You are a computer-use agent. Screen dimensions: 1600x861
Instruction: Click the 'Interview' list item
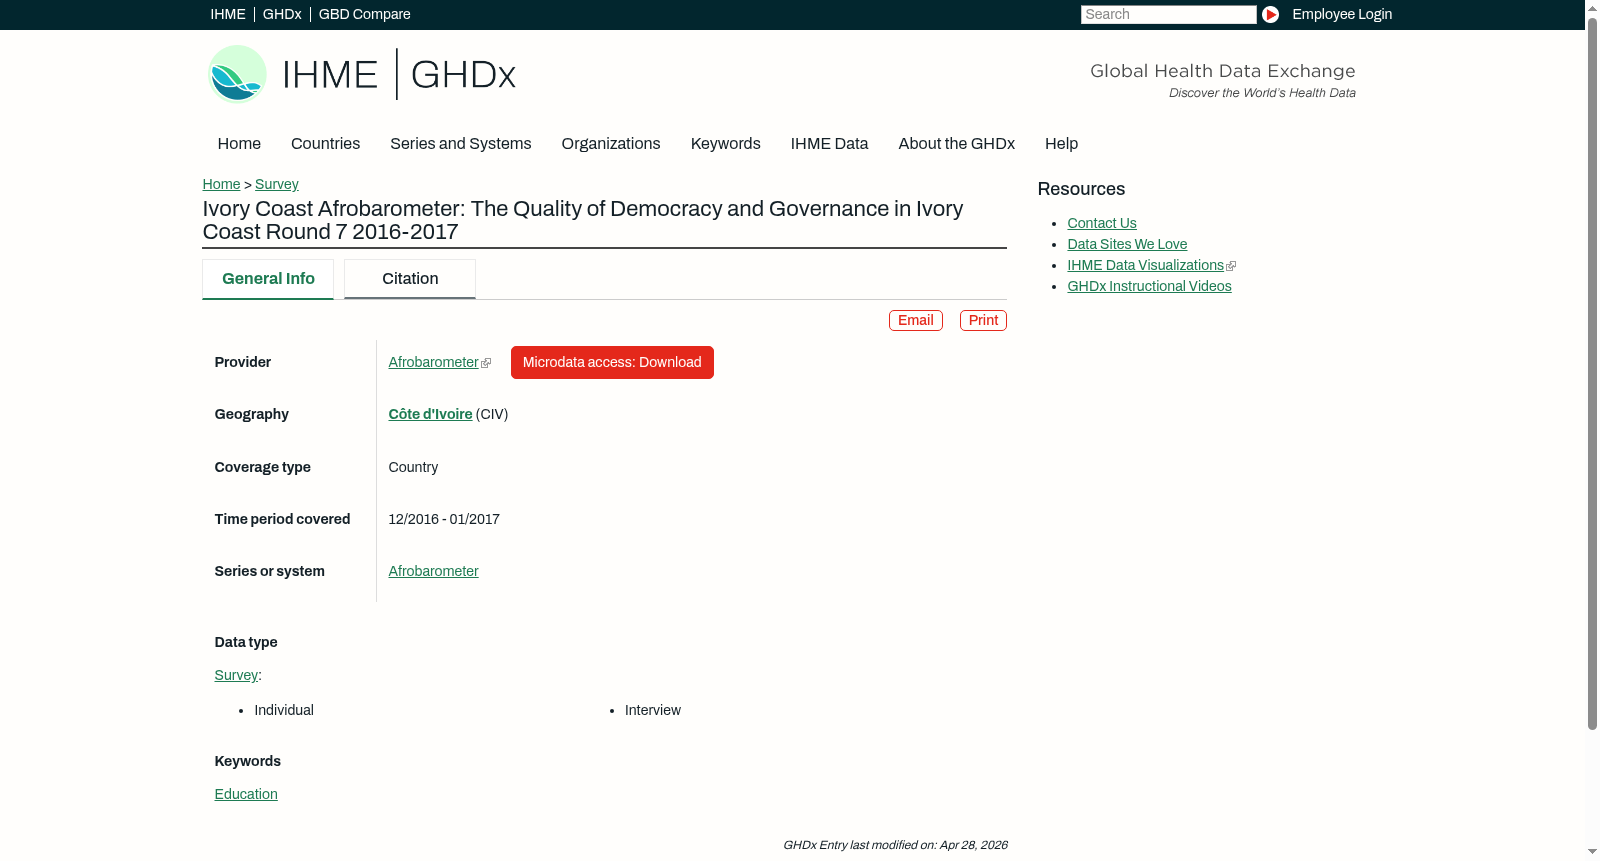click(x=653, y=710)
